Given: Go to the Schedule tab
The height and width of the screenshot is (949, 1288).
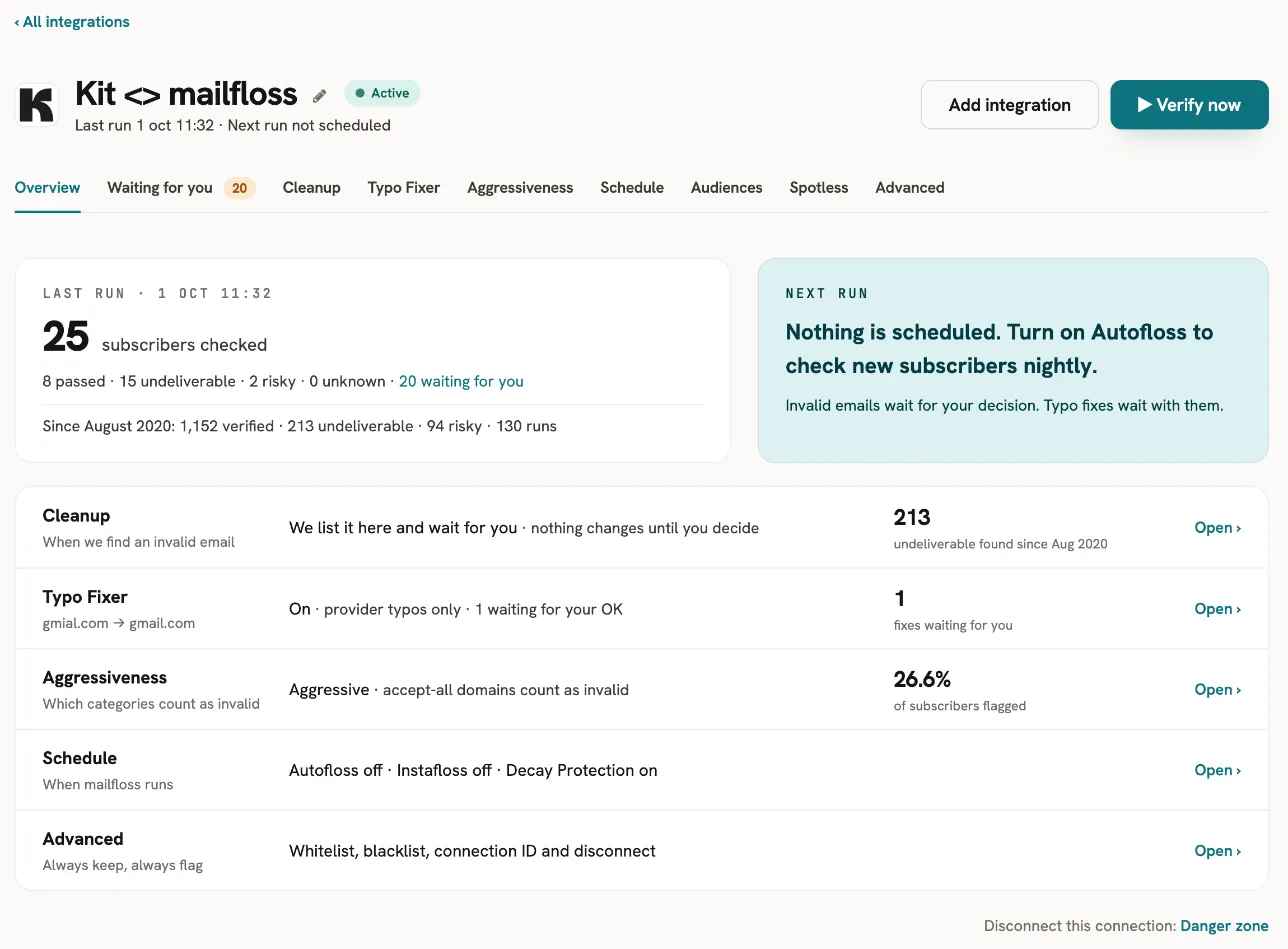Looking at the screenshot, I should pyautogui.click(x=632, y=188).
